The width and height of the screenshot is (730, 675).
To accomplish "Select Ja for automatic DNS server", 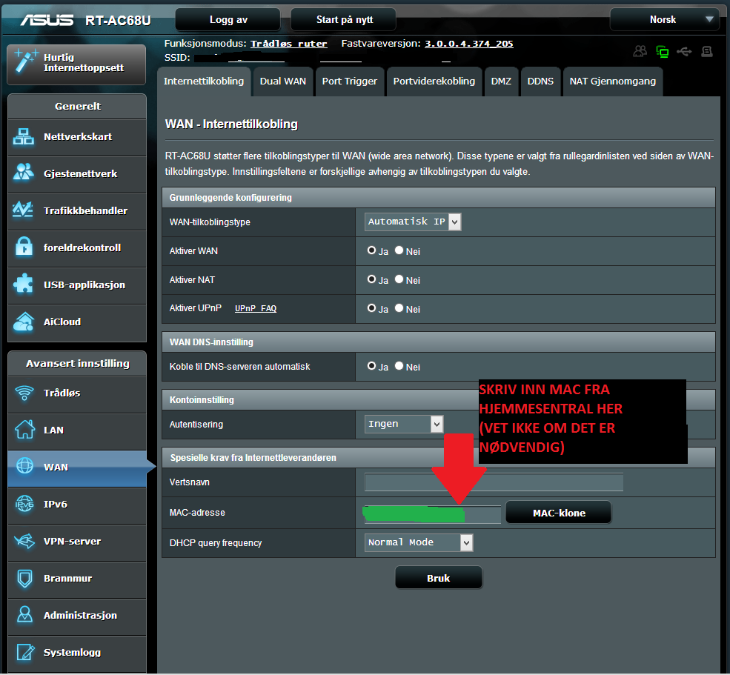I will (x=371, y=366).
